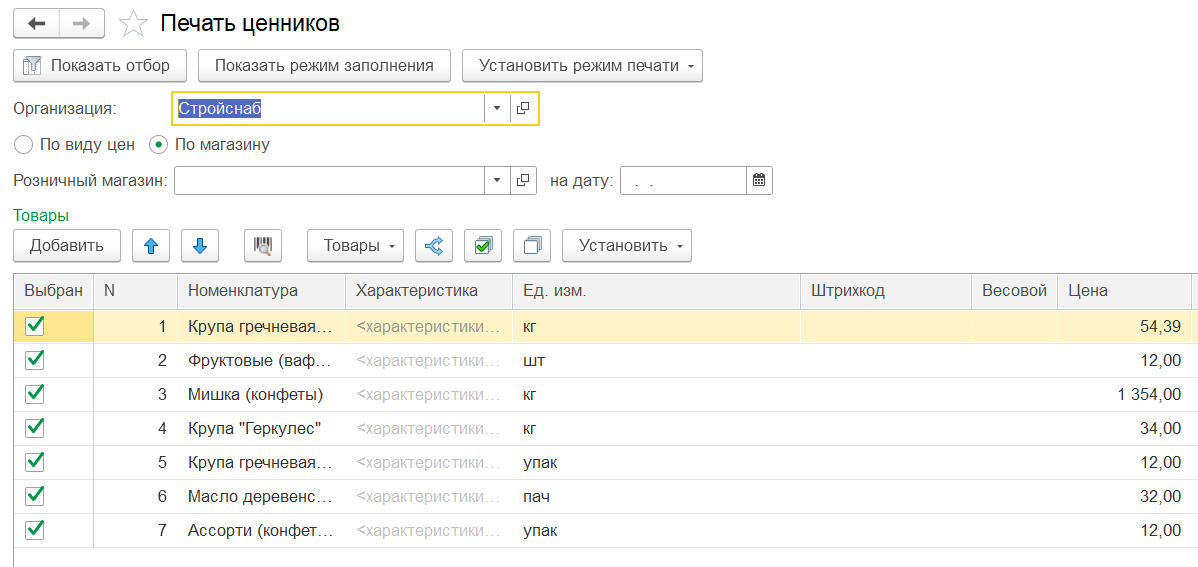The image size is (1198, 567).
Task: Click the split rows arrow icon
Action: [x=433, y=246]
